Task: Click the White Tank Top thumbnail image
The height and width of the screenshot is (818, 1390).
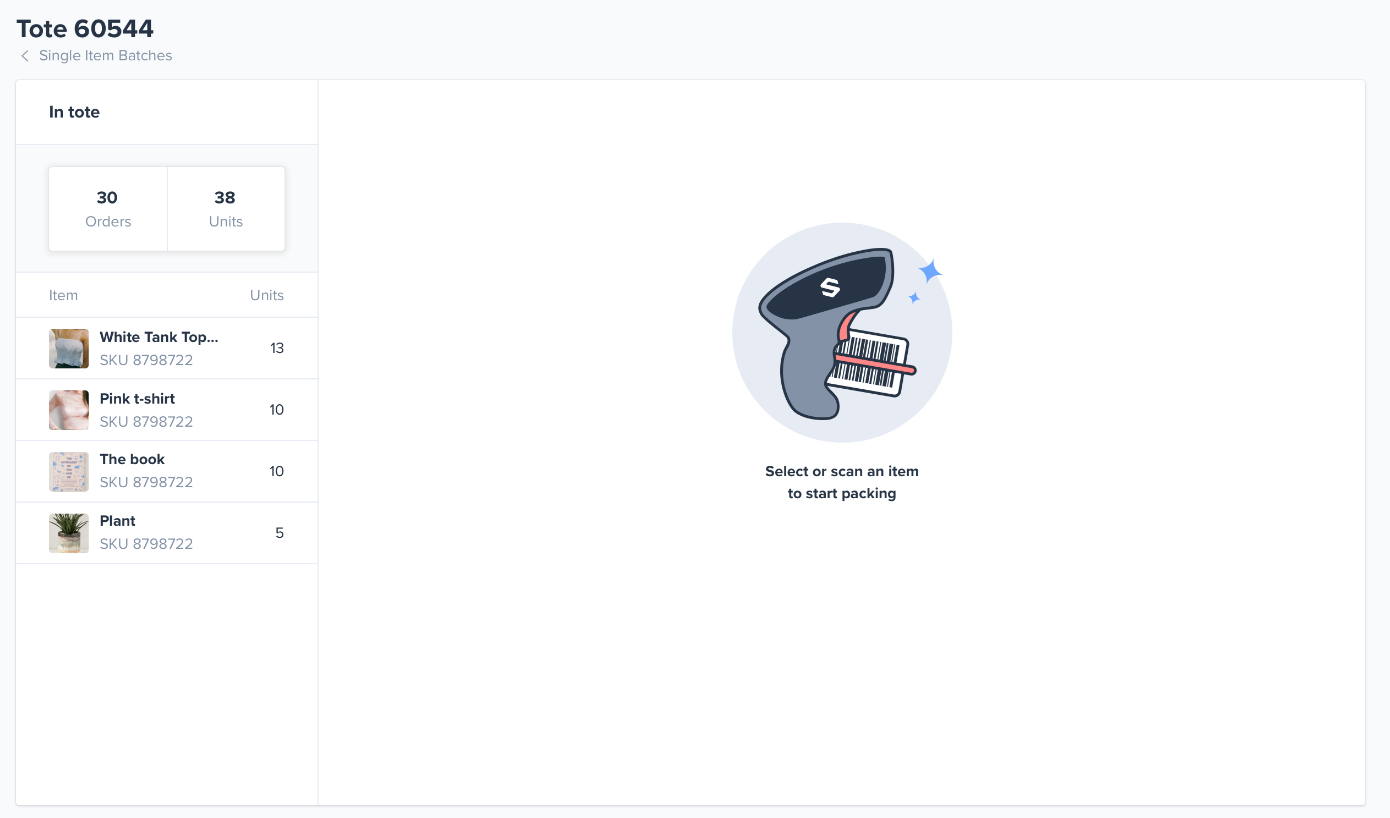Action: coord(69,348)
